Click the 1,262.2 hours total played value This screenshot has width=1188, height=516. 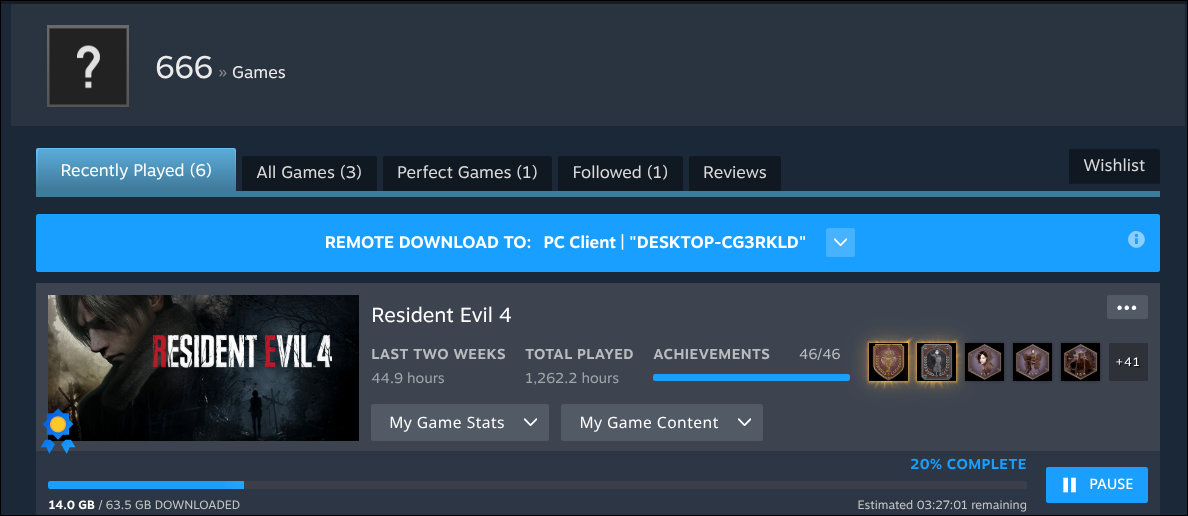572,378
